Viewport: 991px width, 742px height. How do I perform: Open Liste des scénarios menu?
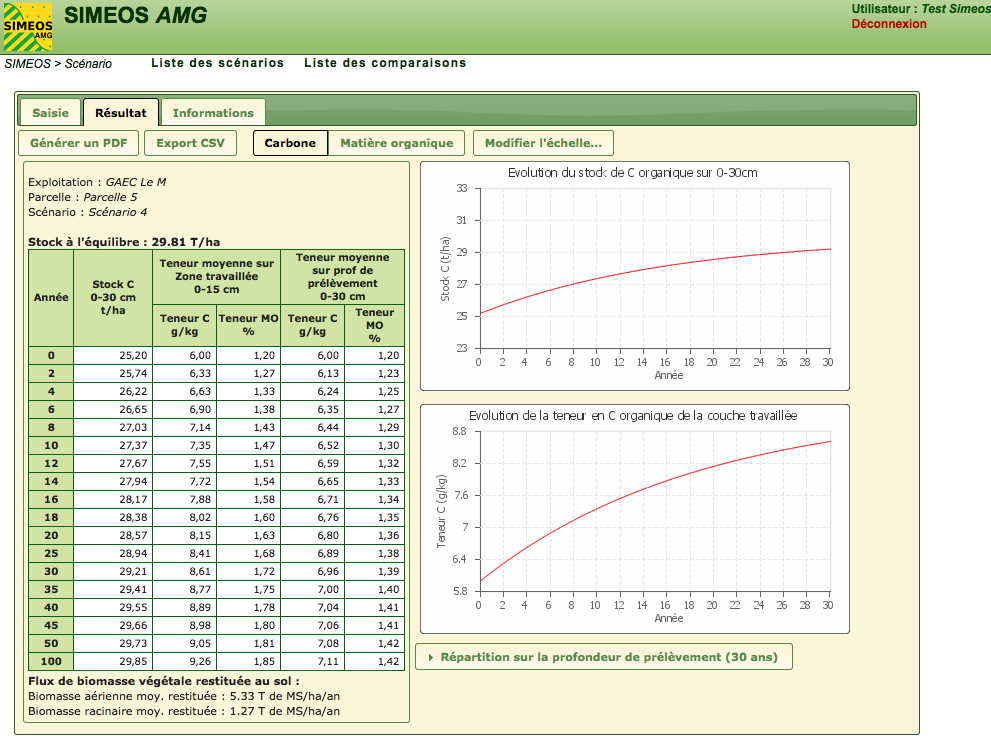(x=217, y=63)
